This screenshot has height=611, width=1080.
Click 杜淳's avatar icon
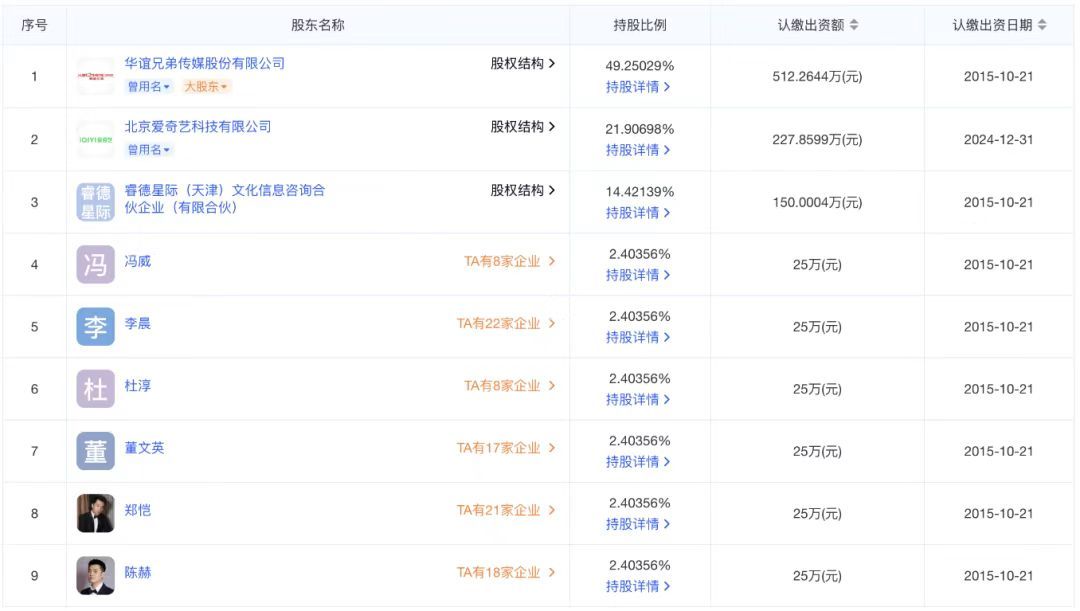click(x=95, y=387)
